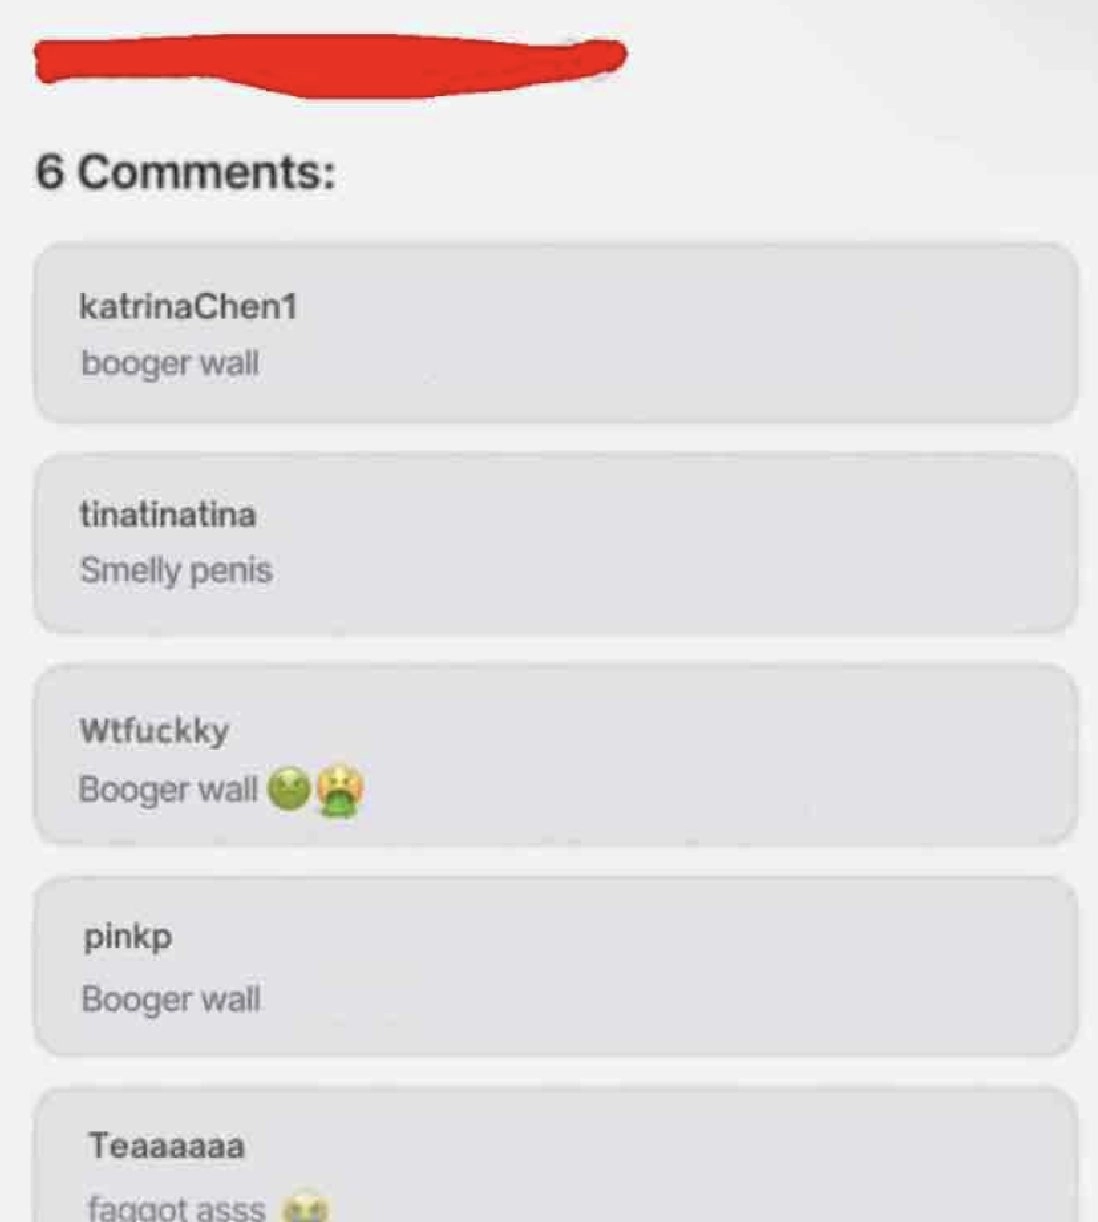The width and height of the screenshot is (1098, 1222).
Task: Click the comment text under Teaaaaaa
Action: coord(177,1207)
